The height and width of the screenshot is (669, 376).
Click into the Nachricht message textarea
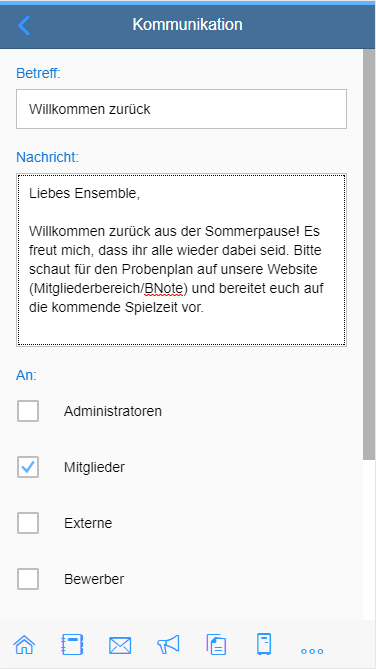(x=181, y=260)
